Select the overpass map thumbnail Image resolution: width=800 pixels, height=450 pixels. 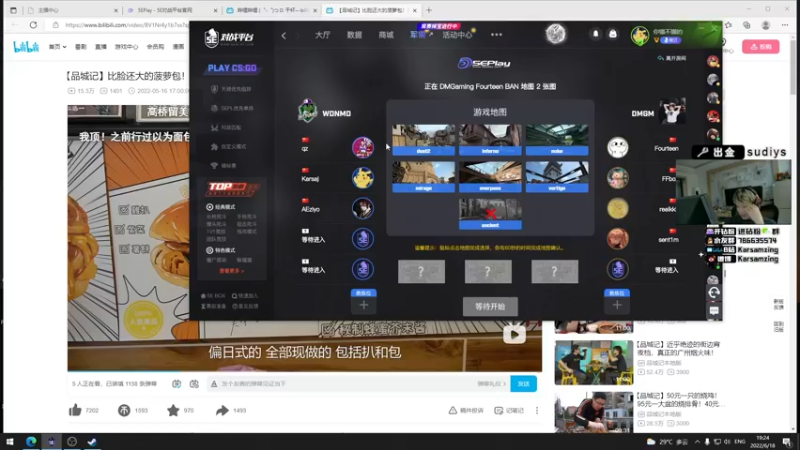click(490, 177)
